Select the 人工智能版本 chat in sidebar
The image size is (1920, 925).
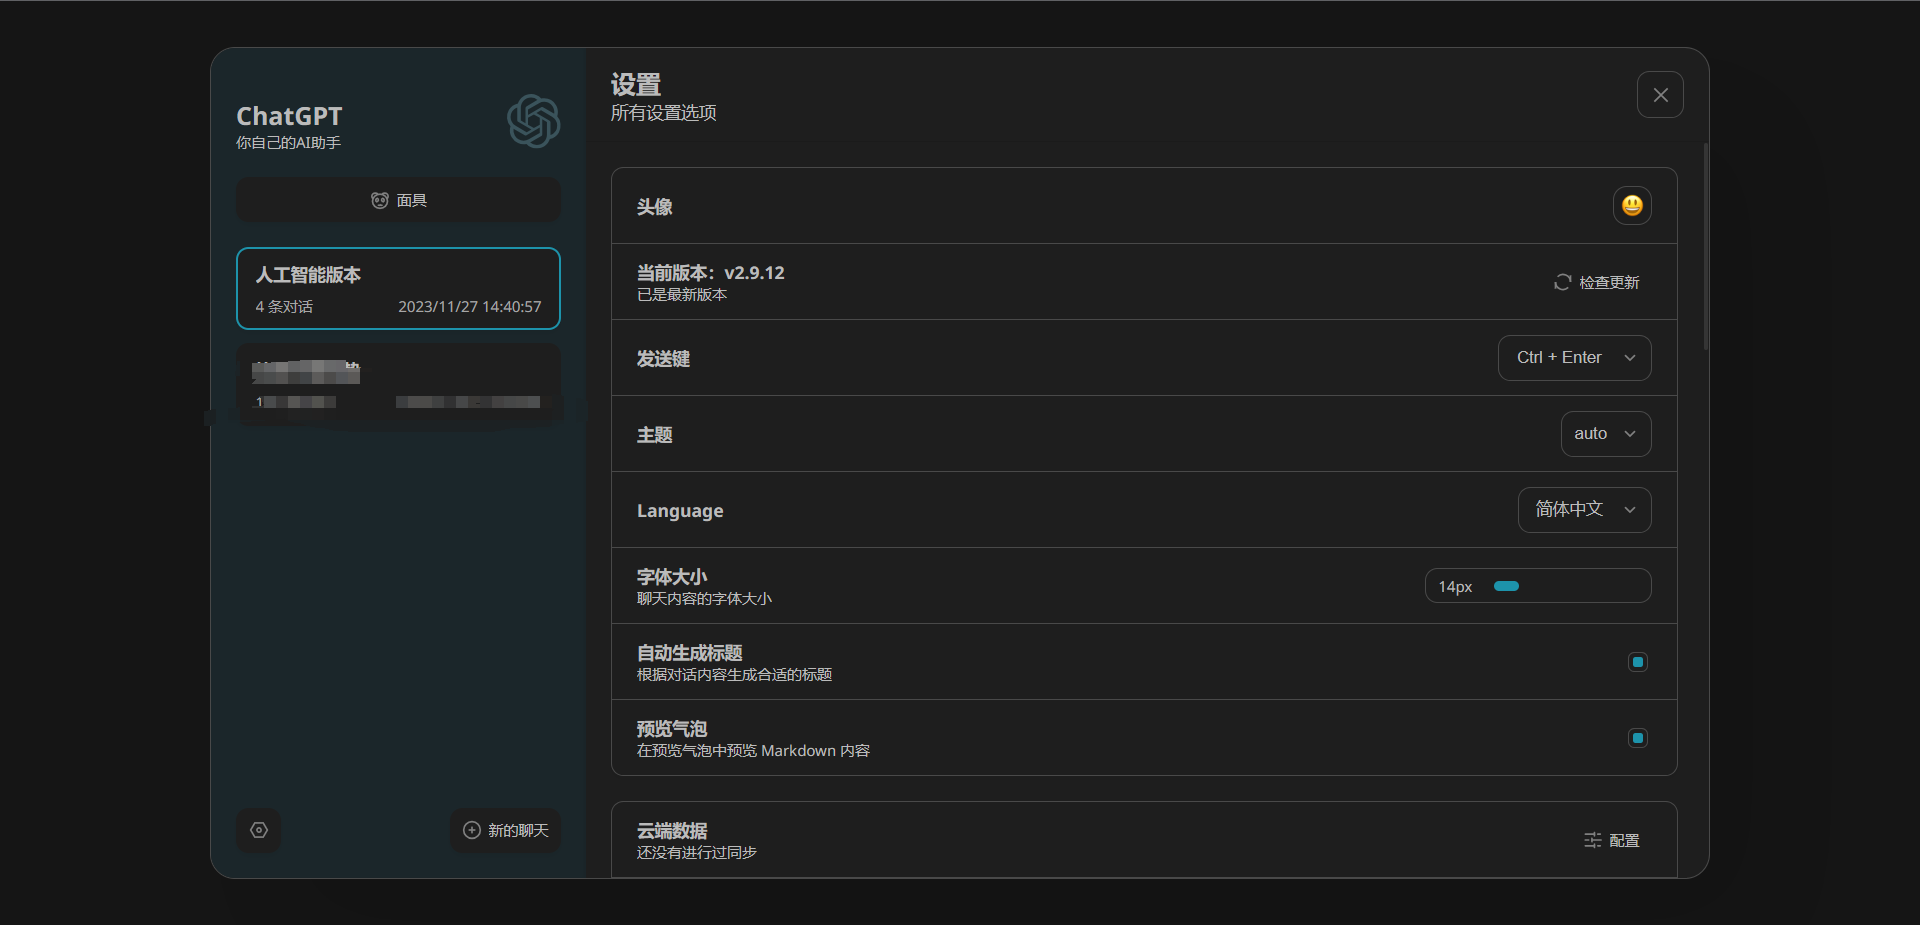[398, 289]
